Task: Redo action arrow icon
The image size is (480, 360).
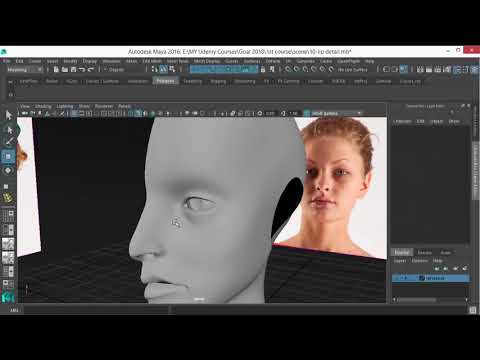Action: (91, 69)
